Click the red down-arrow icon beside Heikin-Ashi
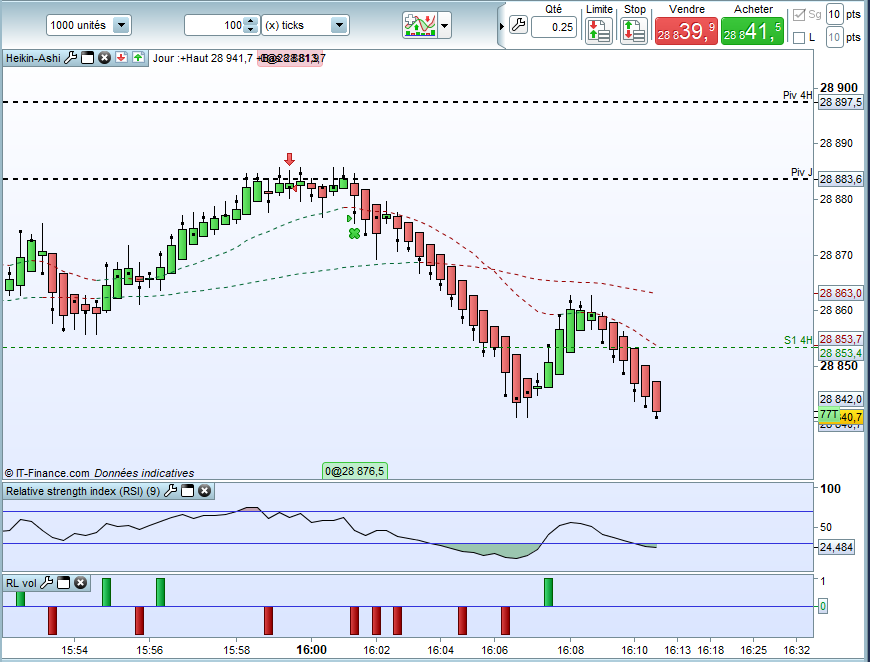Screen dimensions: 870x662 (x=122, y=58)
